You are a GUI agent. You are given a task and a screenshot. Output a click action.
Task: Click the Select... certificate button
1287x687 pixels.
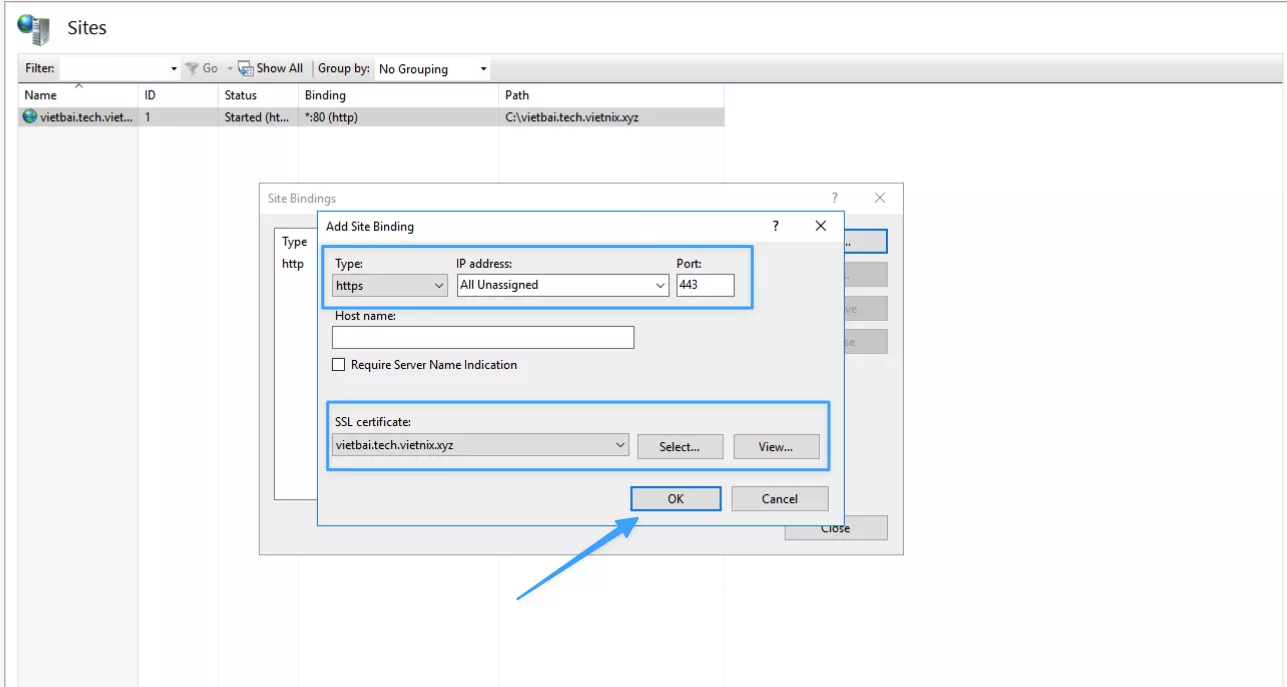(x=679, y=447)
